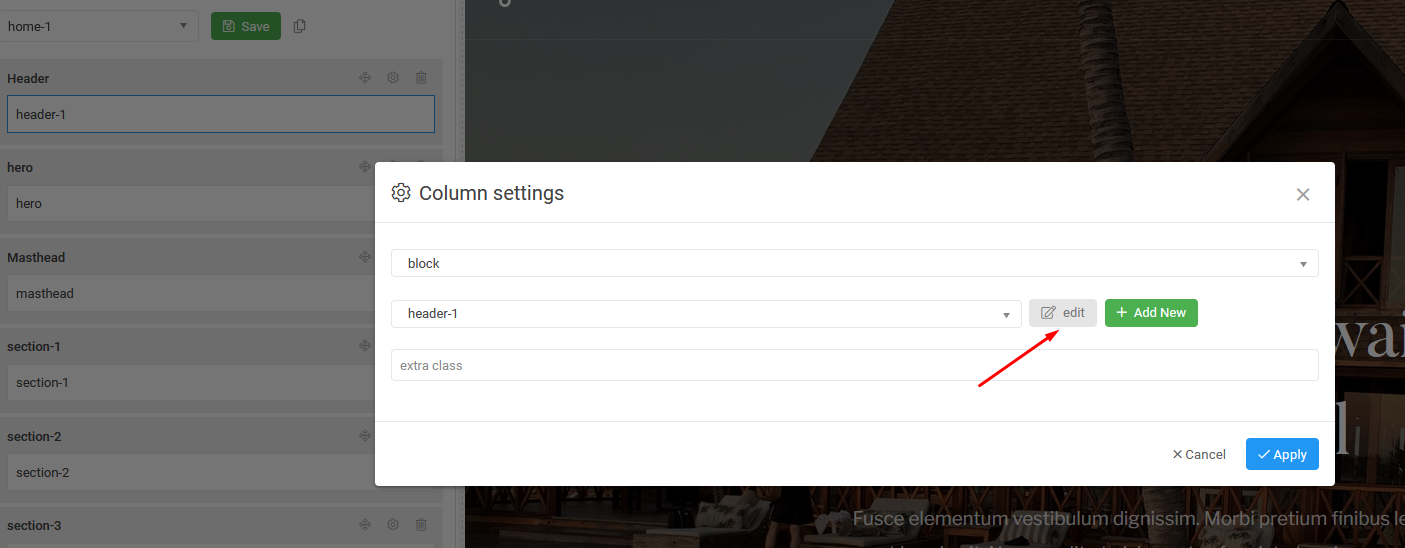The height and width of the screenshot is (548, 1405).
Task: Click the move handle on Header row
Action: pyautogui.click(x=365, y=78)
